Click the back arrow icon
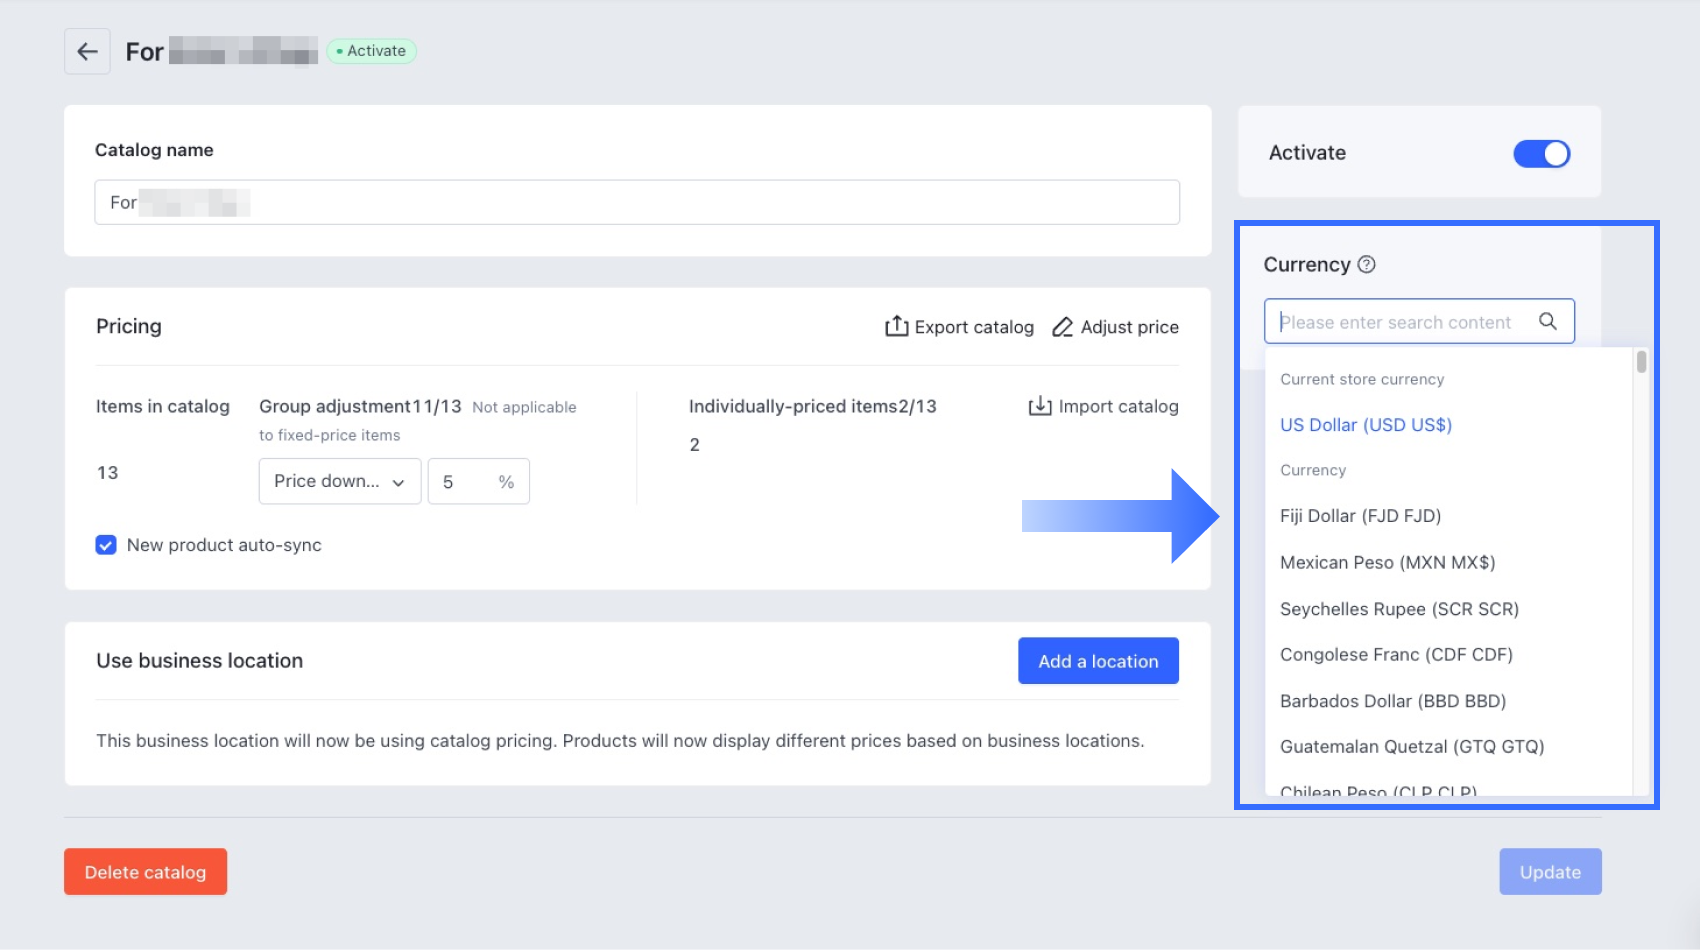The height and width of the screenshot is (950, 1700). tap(87, 51)
